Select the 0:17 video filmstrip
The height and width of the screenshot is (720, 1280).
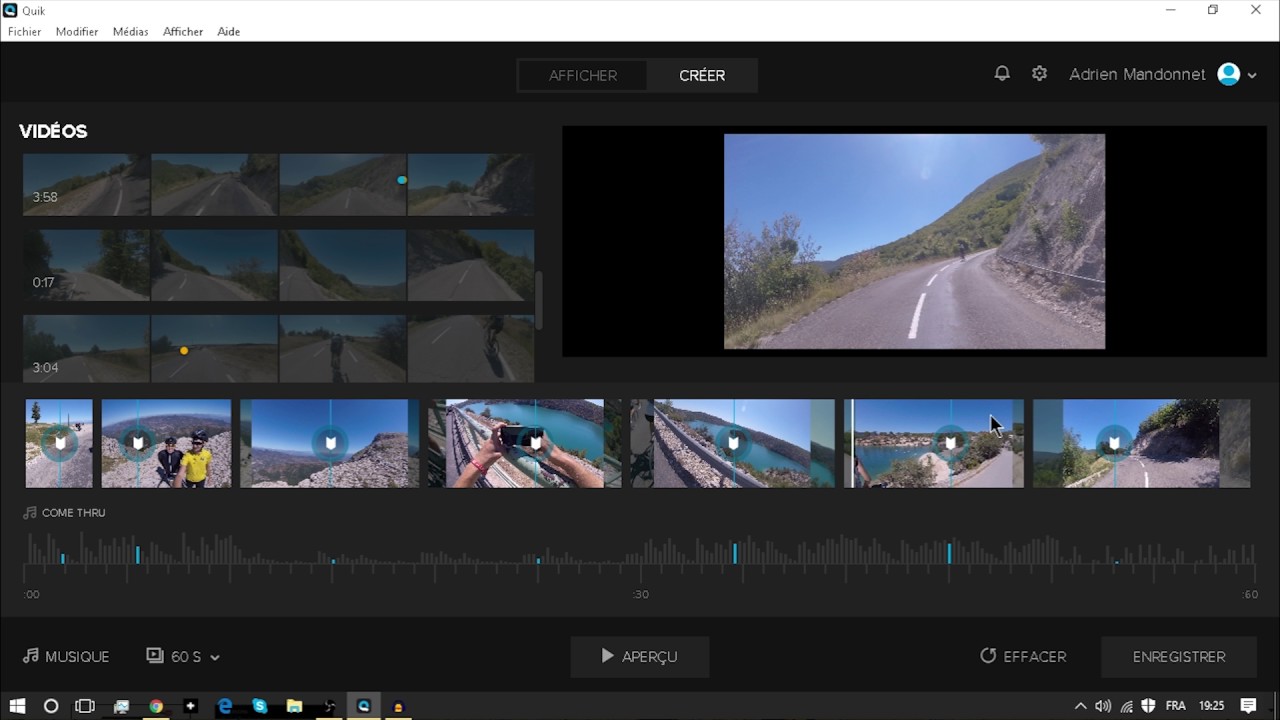(x=278, y=265)
